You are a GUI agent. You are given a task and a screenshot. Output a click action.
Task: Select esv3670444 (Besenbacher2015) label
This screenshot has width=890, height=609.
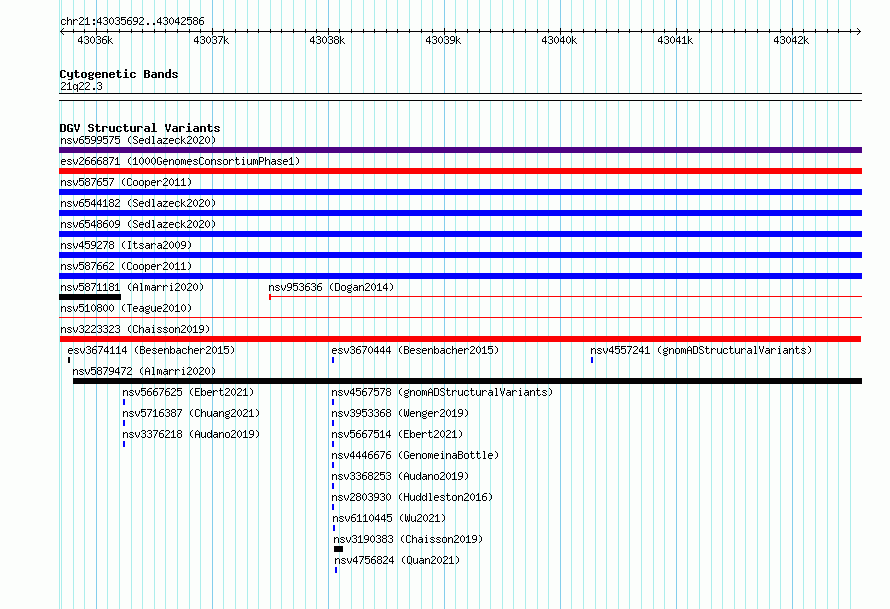click(x=415, y=350)
